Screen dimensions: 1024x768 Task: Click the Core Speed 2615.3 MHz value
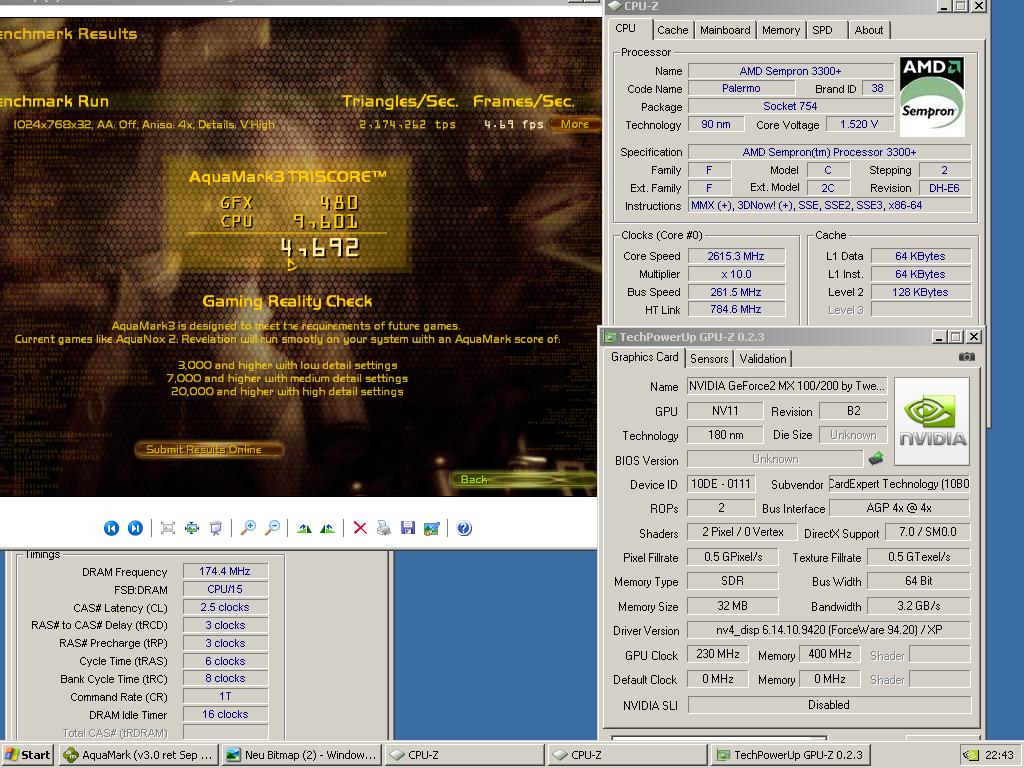click(736, 256)
